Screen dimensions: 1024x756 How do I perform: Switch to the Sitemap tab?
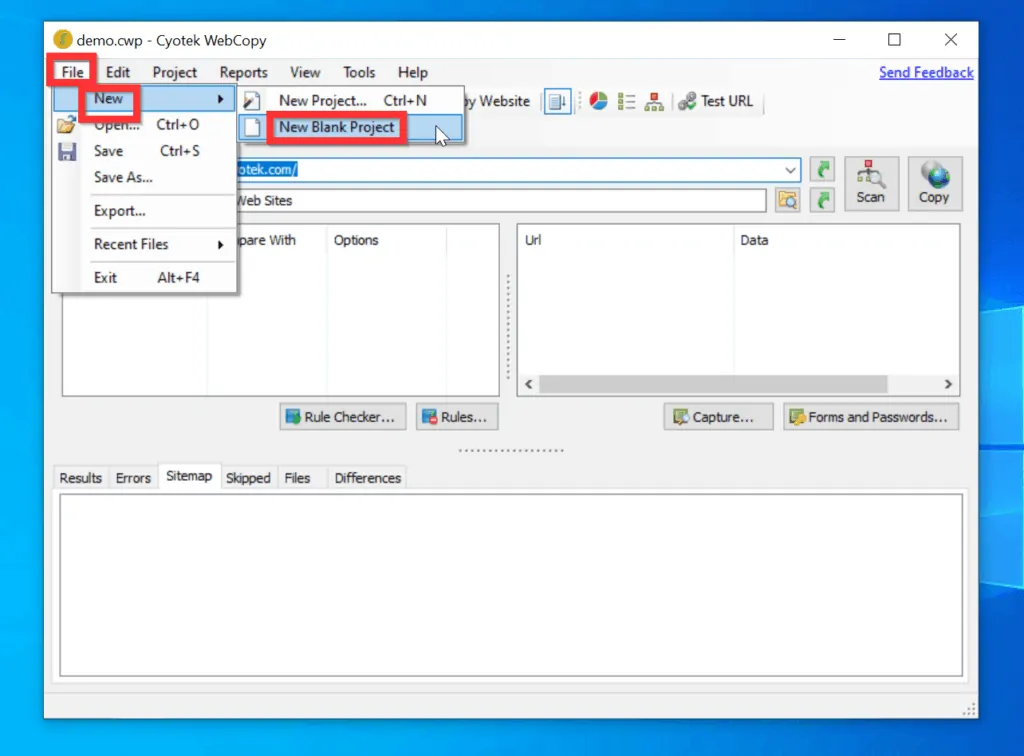[189, 476]
